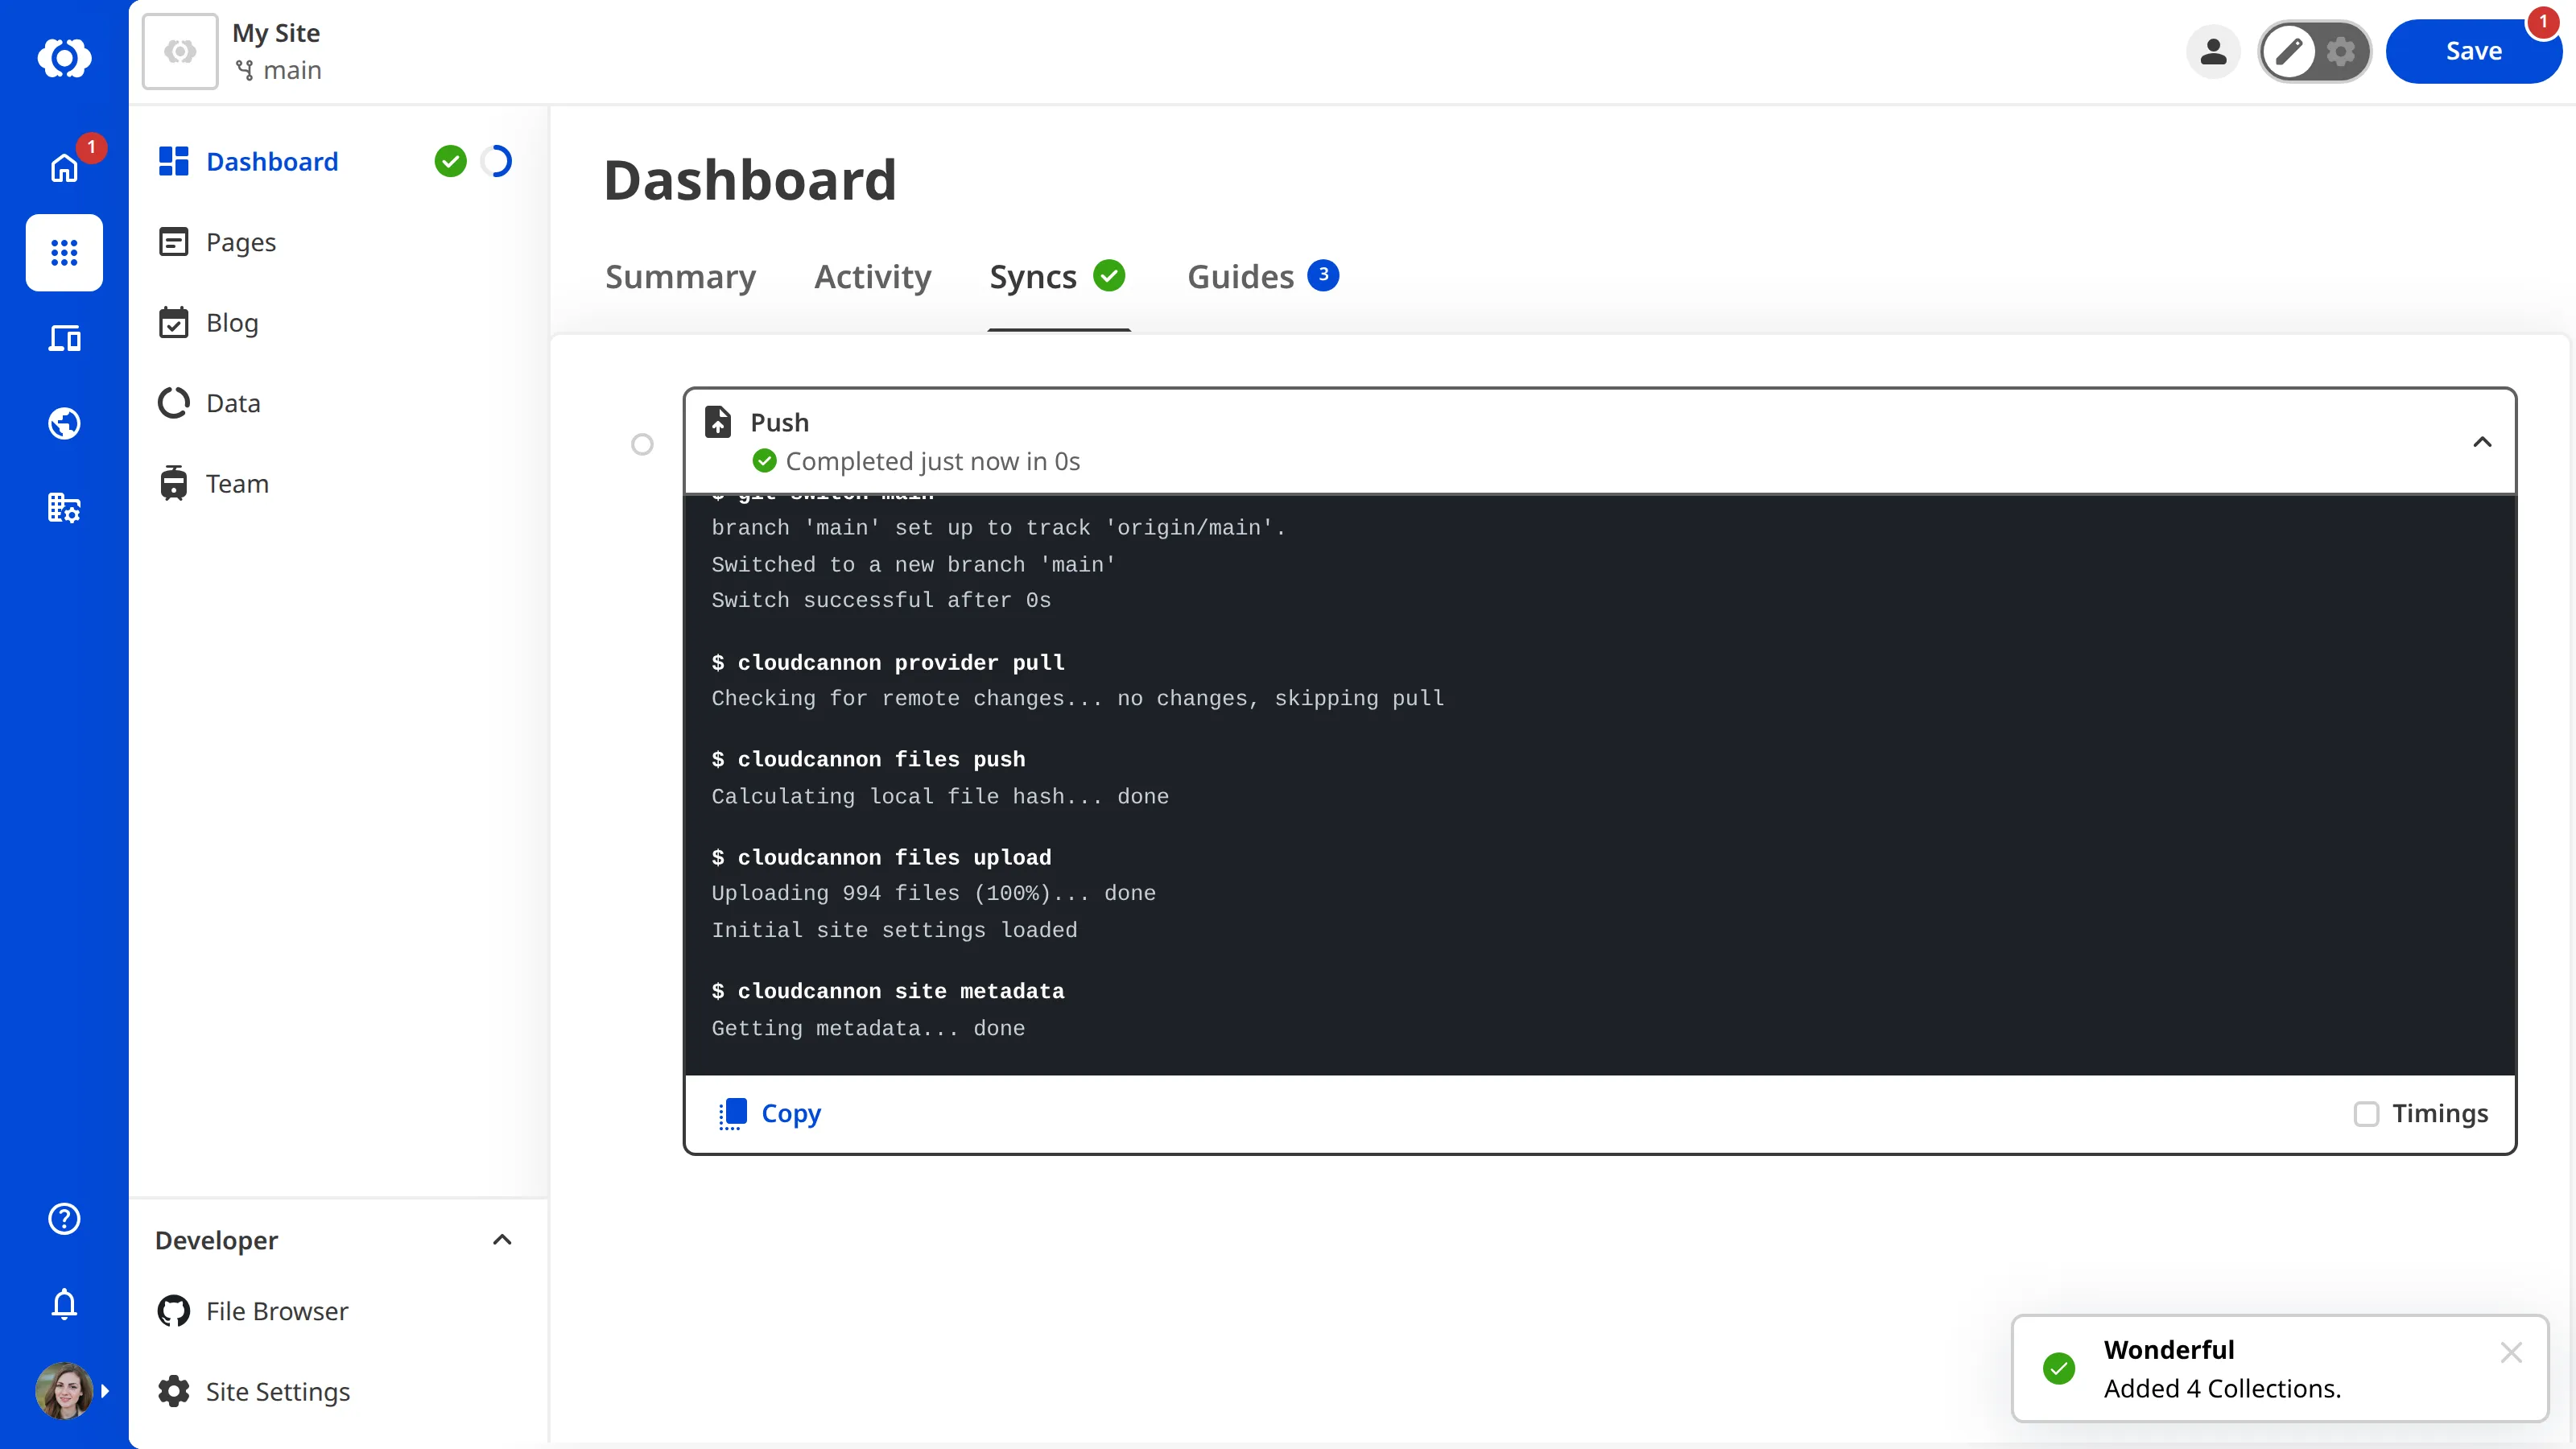Select the apps grid icon in sidebar
2576x1449 pixels.
tap(64, 252)
